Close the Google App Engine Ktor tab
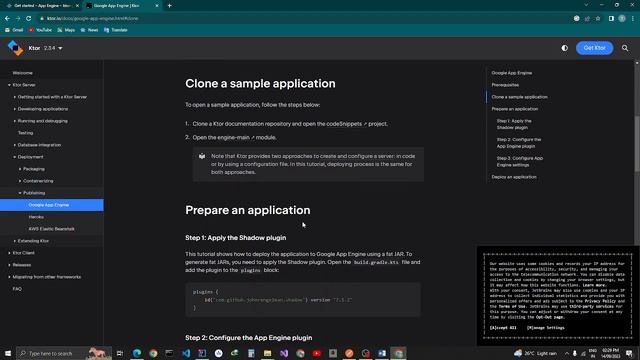Viewport: 640px width, 360px height. pos(157,6)
